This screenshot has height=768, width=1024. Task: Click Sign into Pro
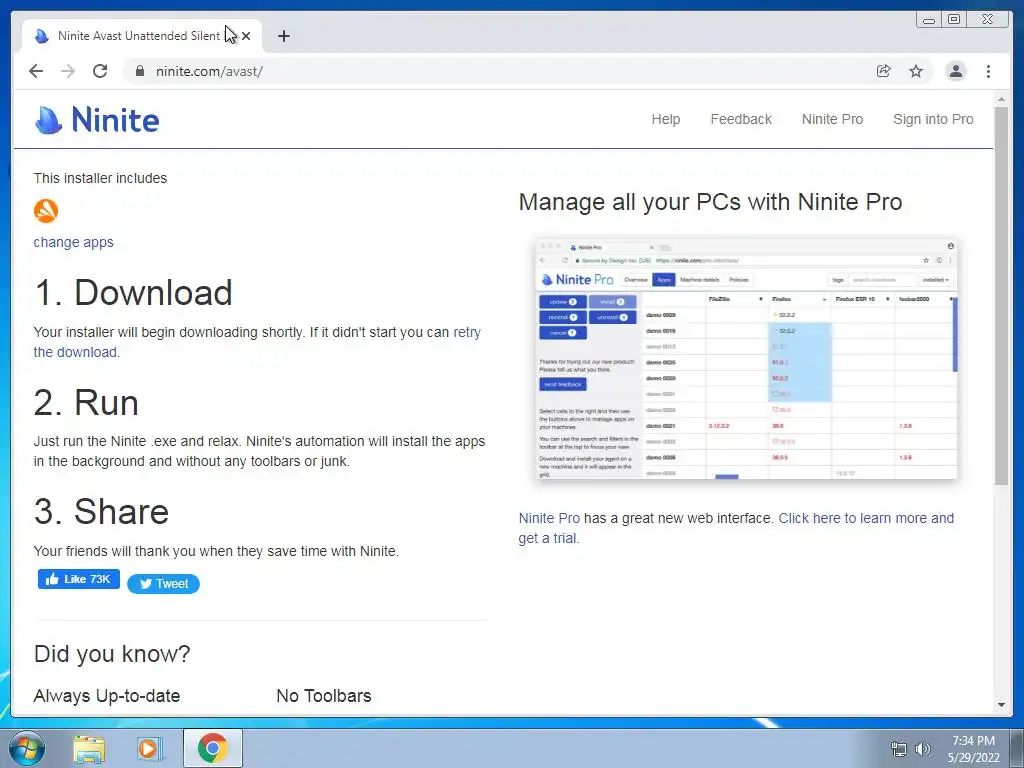coord(933,120)
